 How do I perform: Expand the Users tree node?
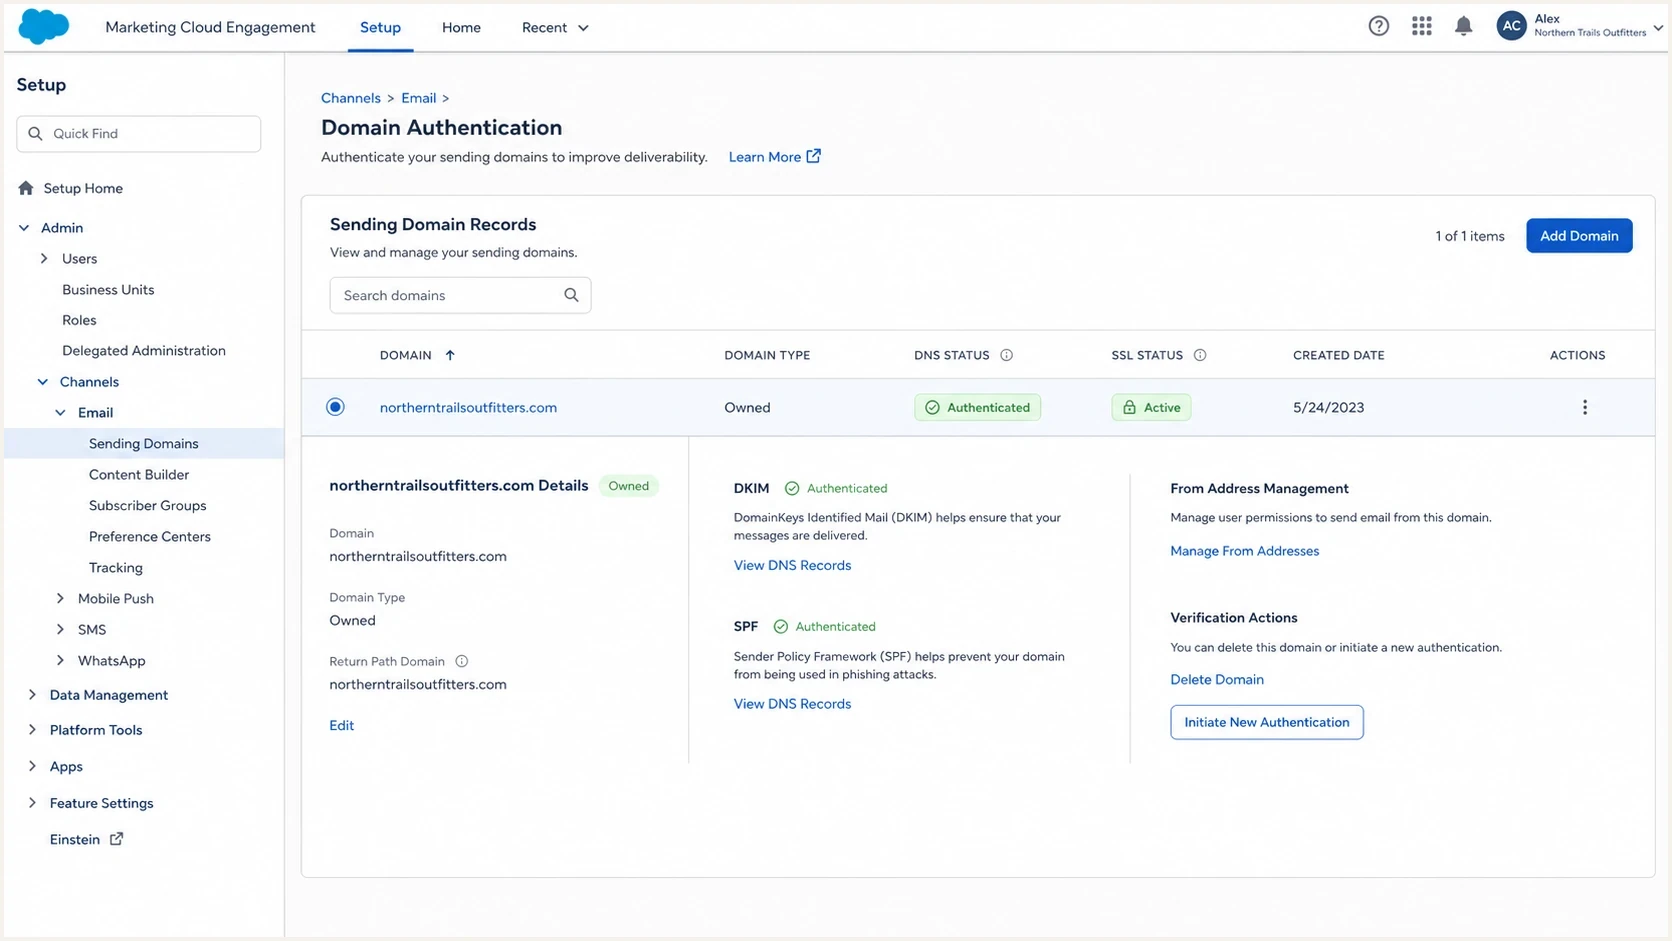(44, 259)
